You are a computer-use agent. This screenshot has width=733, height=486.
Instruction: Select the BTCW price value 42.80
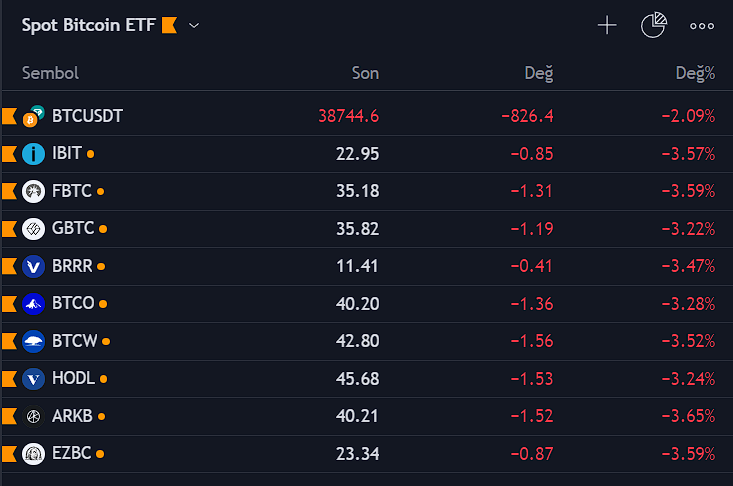357,341
